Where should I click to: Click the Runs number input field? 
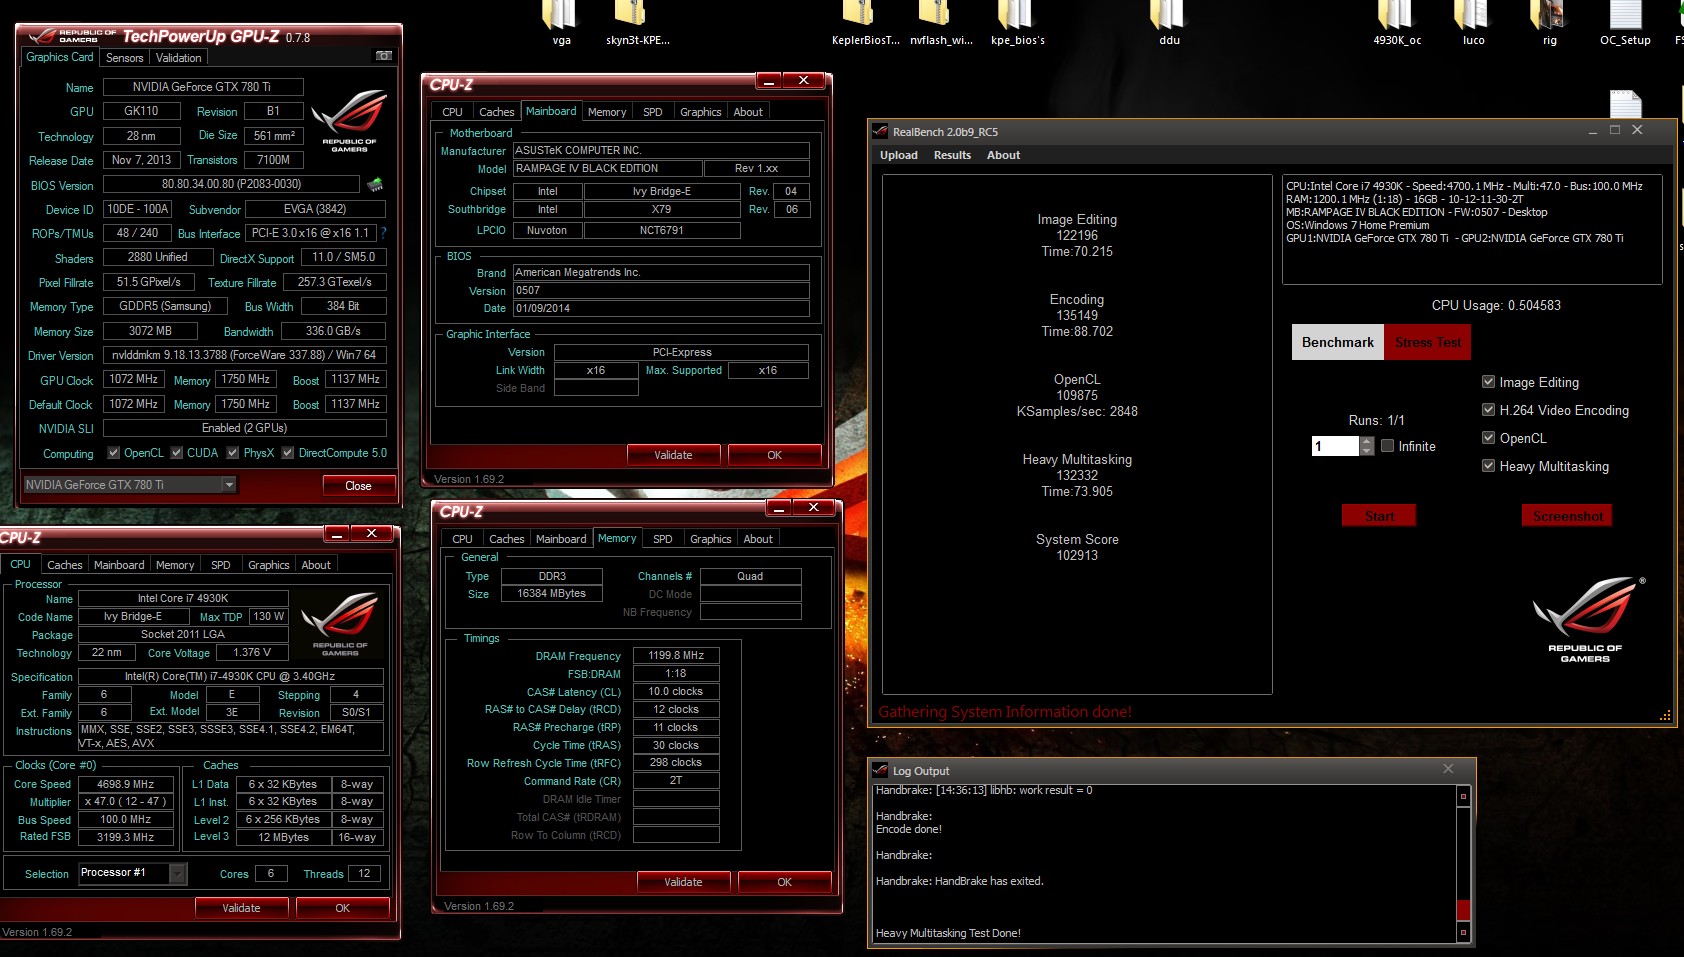pyautogui.click(x=1336, y=446)
